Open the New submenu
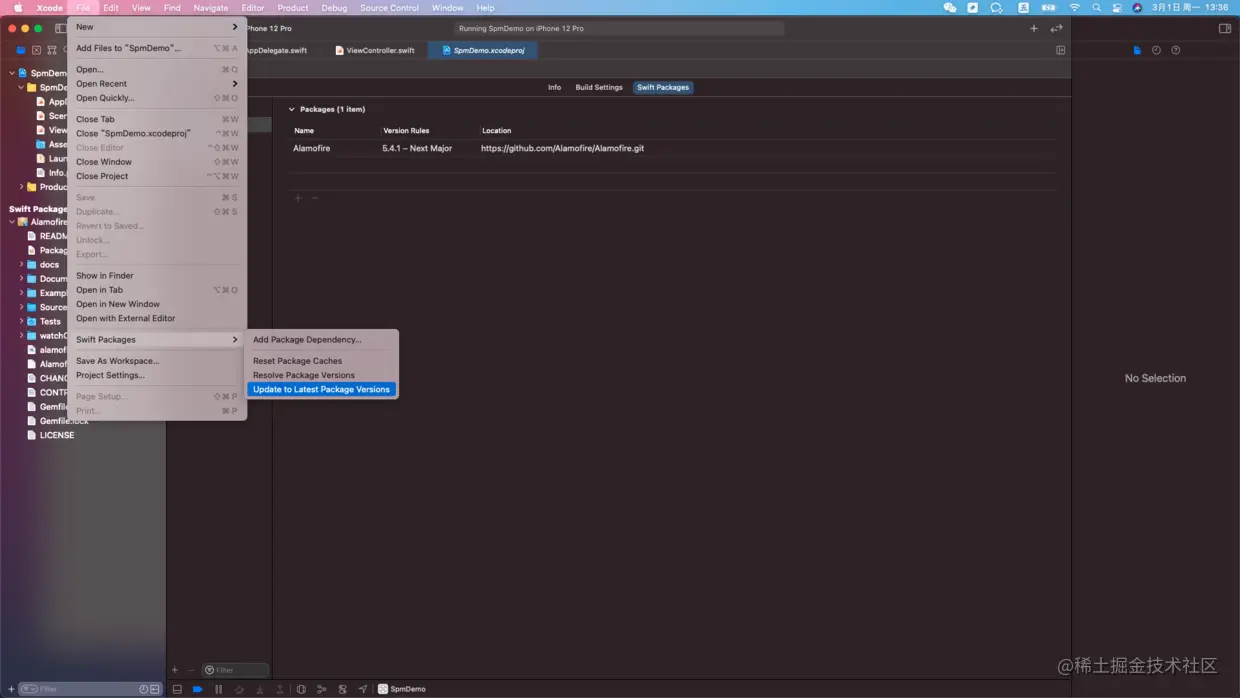The height and width of the screenshot is (698, 1240). click(x=157, y=27)
